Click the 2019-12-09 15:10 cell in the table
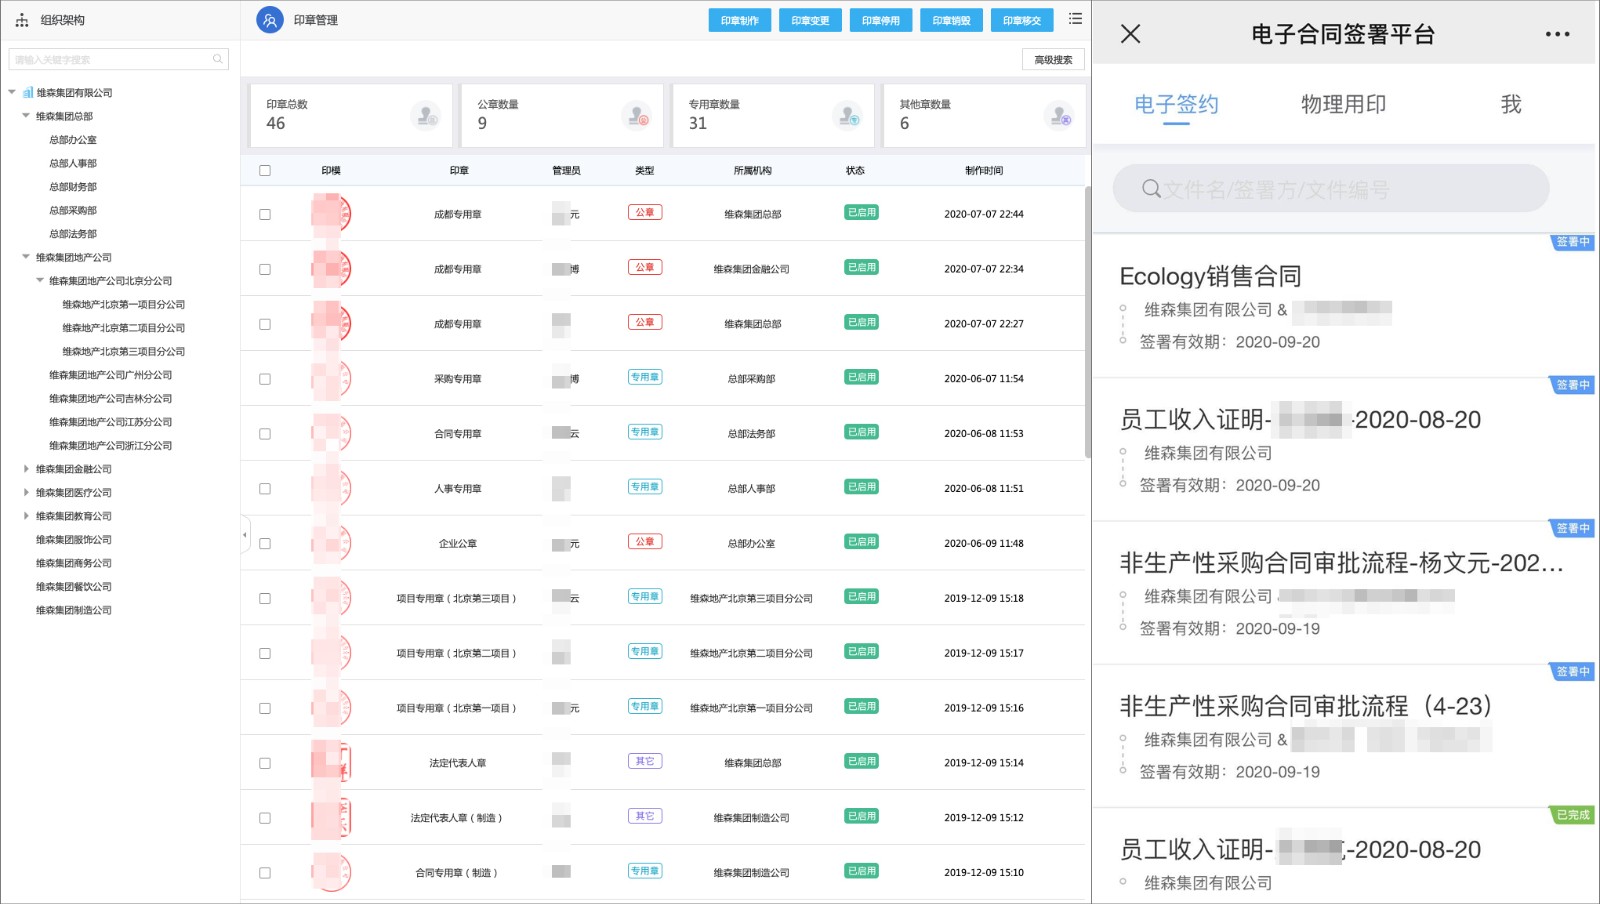 984,873
